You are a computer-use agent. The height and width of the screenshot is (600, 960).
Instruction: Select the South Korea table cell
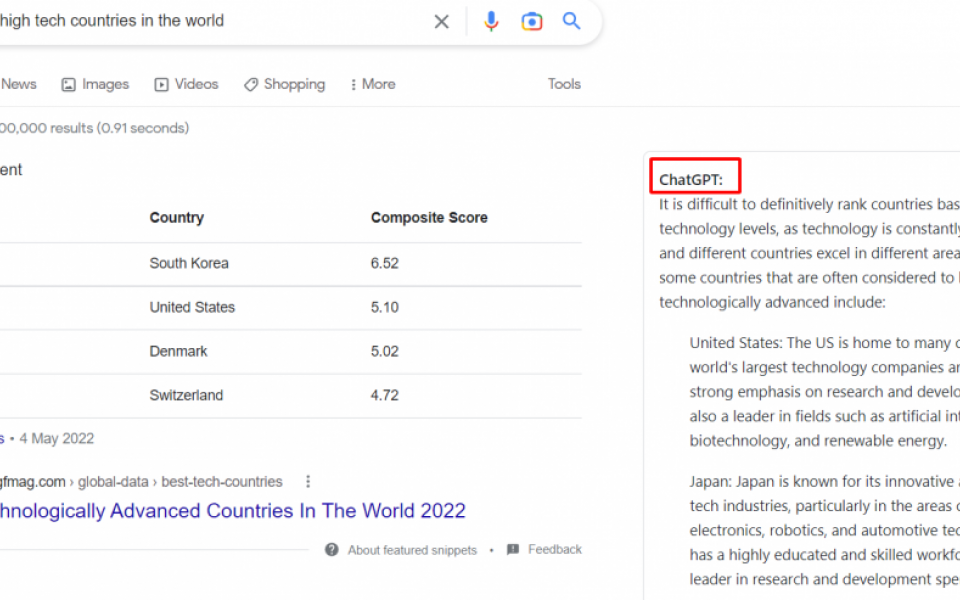pos(189,263)
